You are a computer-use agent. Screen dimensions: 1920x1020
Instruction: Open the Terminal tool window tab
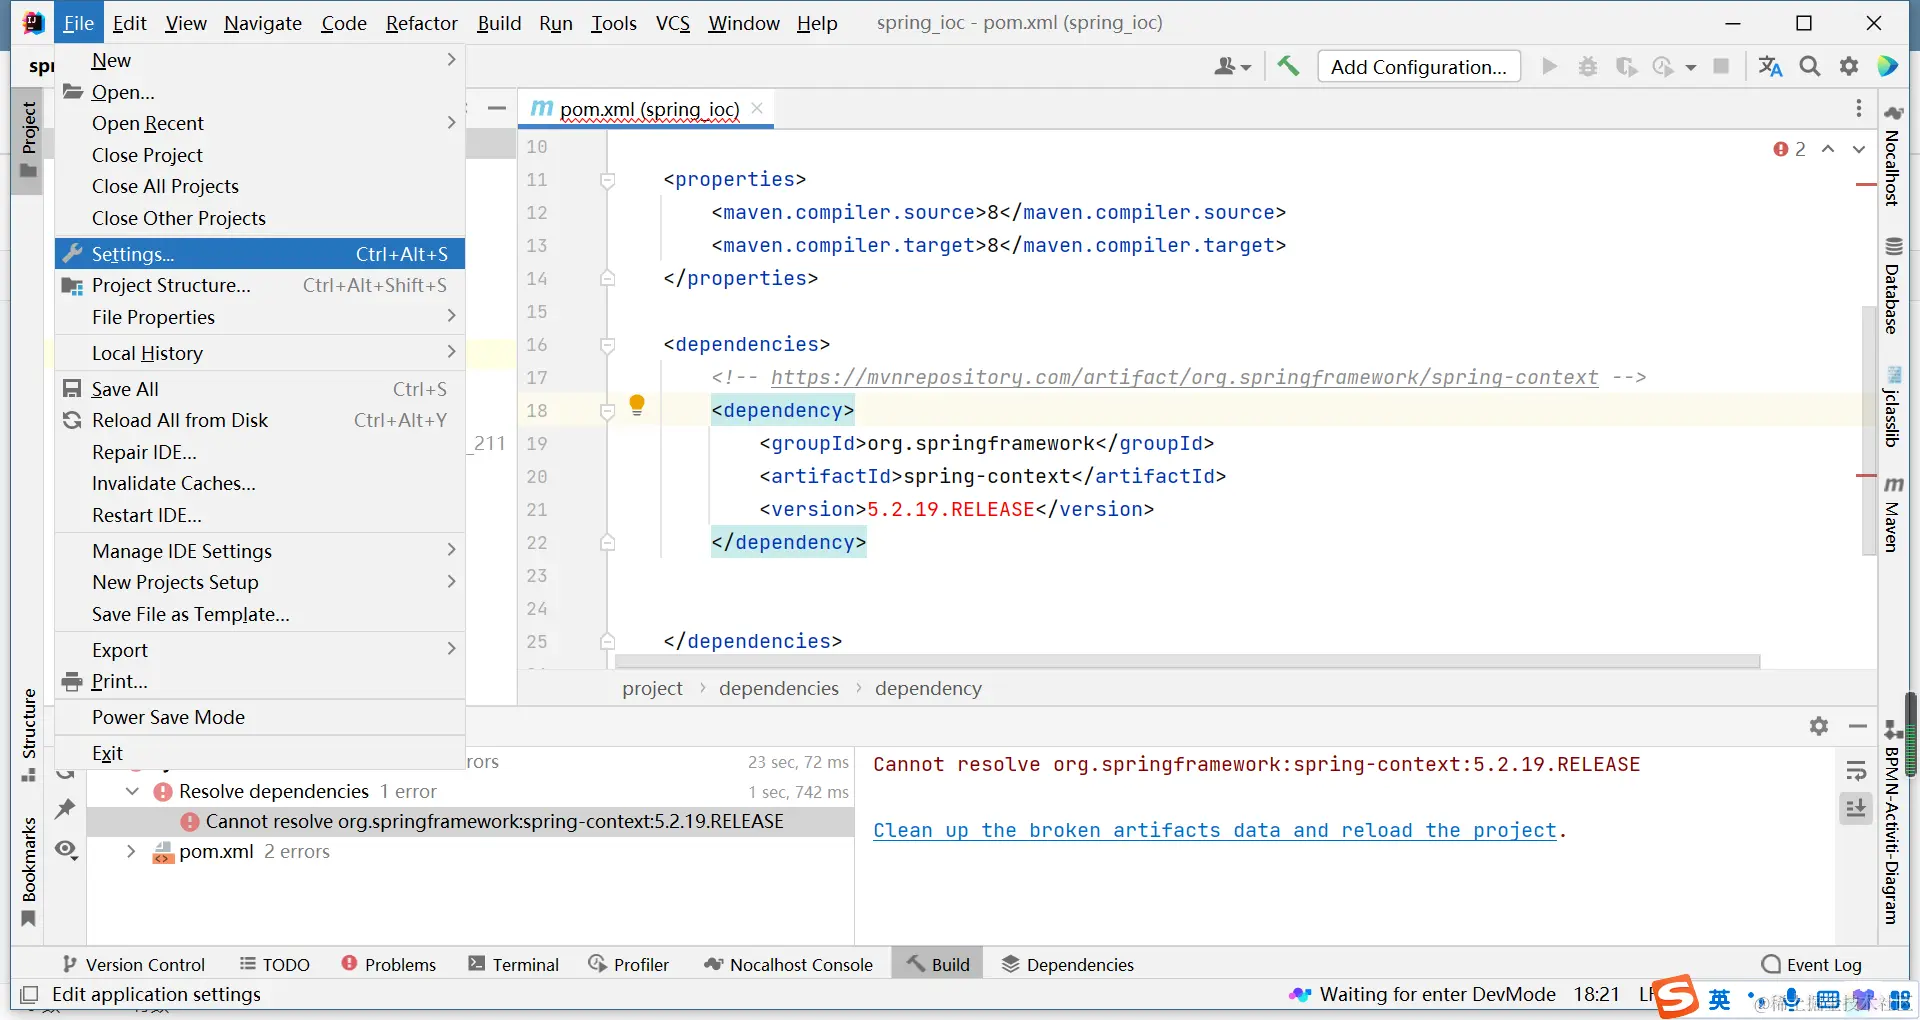514,964
